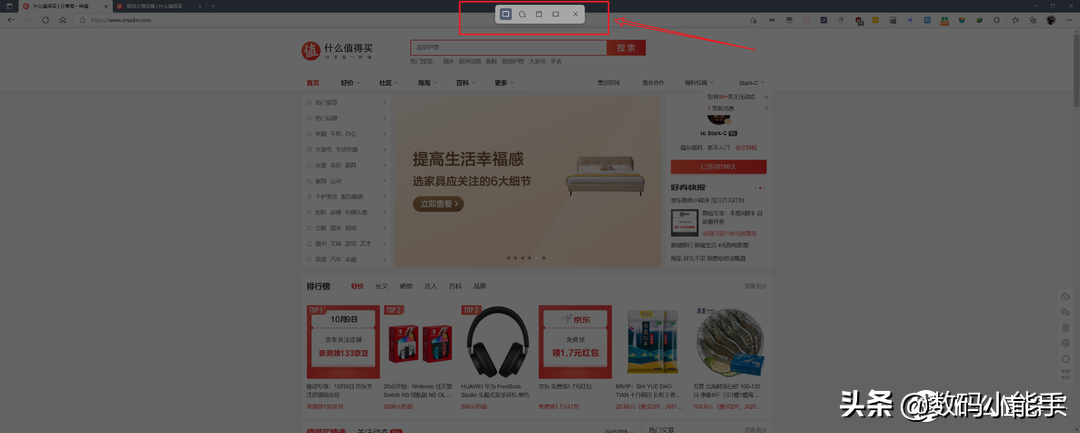Click 立即查看 button on furniture banner
Image resolution: width=1080 pixels, height=433 pixels.
click(438, 204)
